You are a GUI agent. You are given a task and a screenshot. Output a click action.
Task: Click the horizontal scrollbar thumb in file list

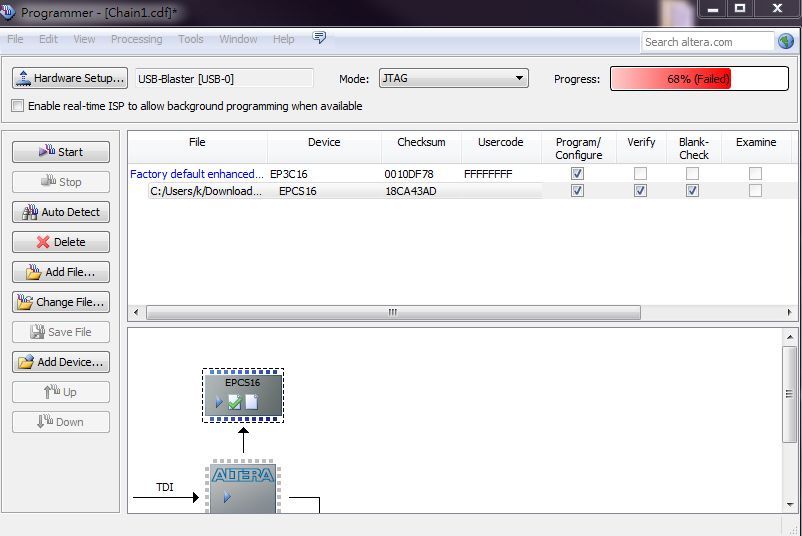[x=393, y=312]
